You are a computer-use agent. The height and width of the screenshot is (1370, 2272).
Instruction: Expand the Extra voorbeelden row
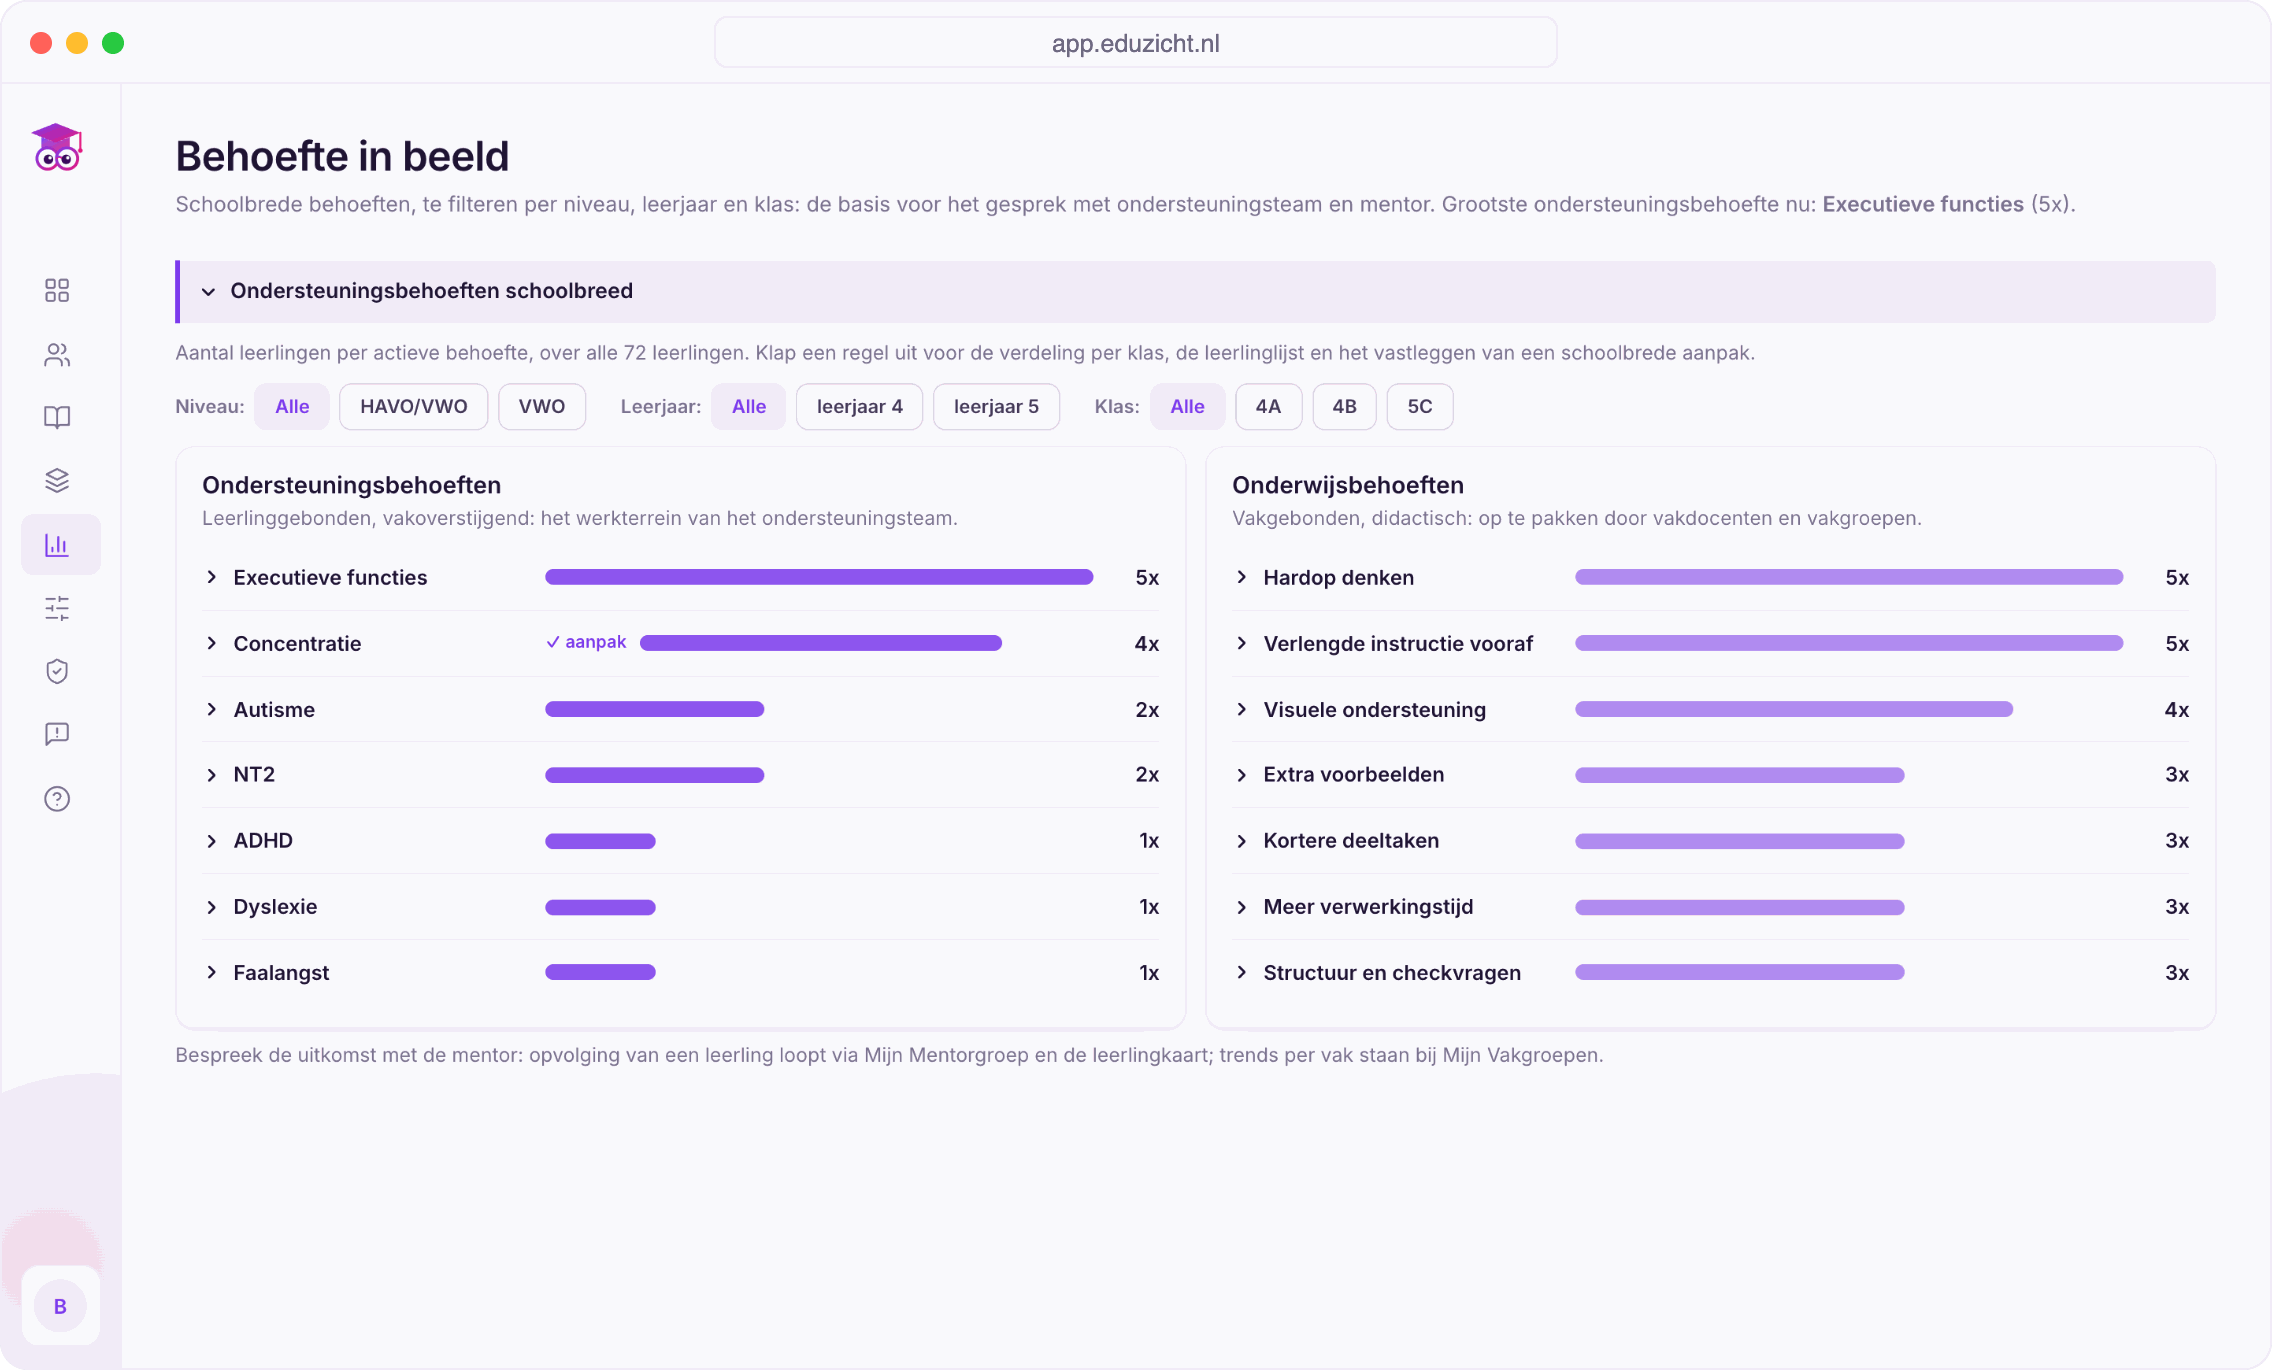1711,775
